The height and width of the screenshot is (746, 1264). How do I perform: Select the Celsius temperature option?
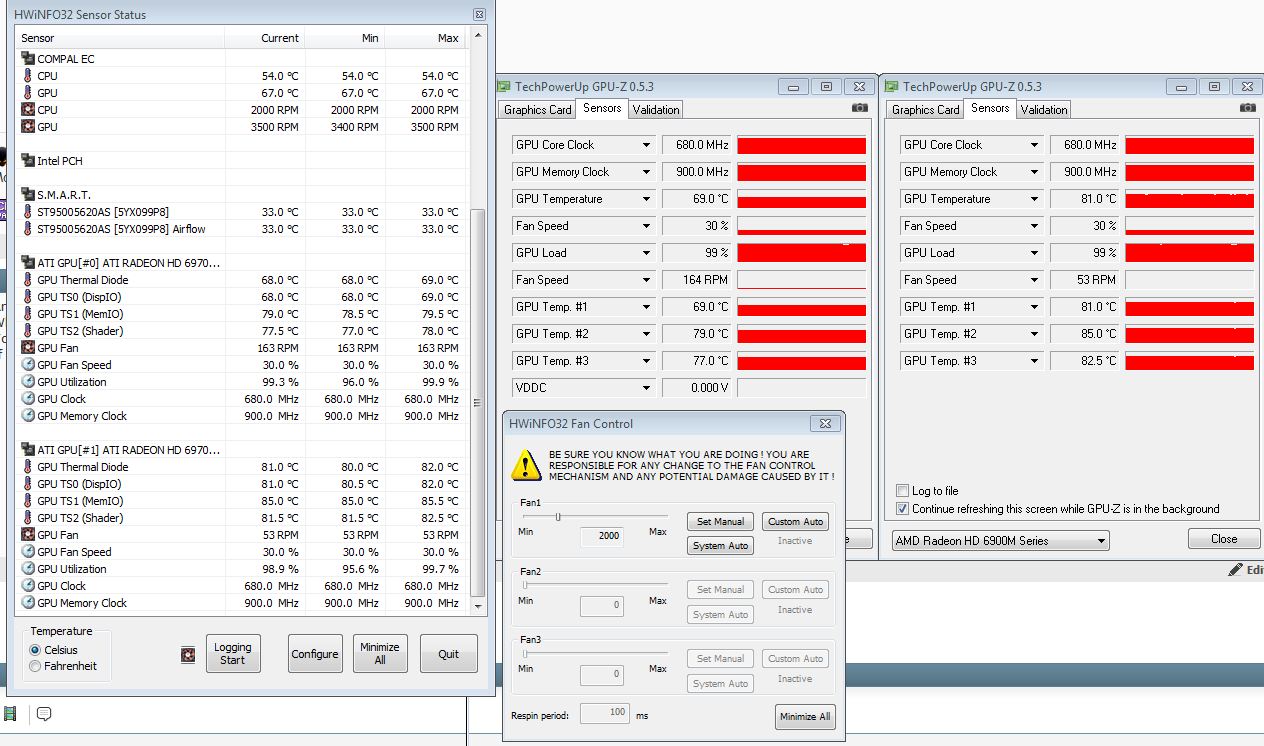click(x=36, y=650)
